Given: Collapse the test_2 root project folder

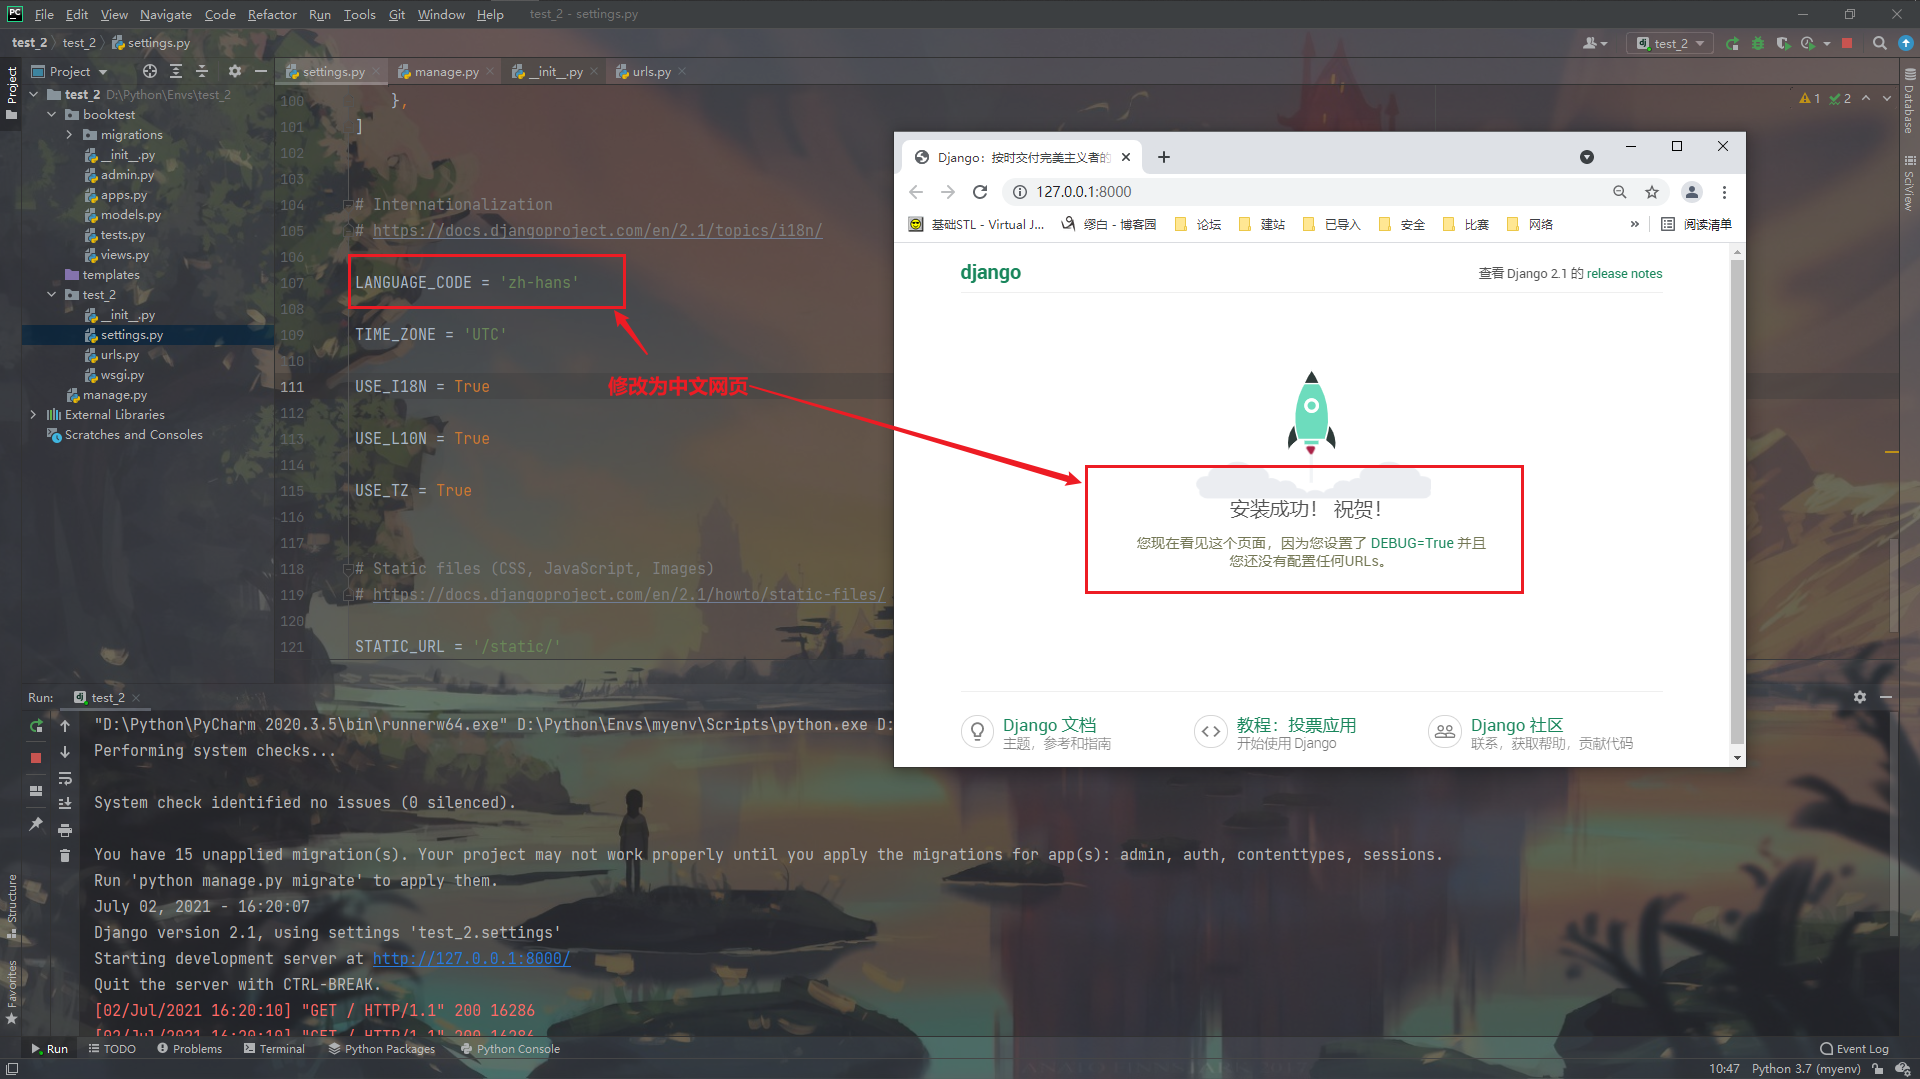Looking at the screenshot, I should click(34, 95).
